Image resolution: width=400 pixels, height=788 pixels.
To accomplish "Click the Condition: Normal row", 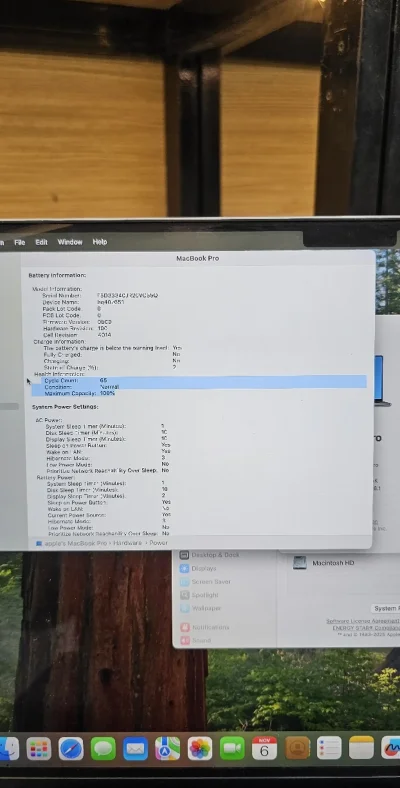I will point(199,387).
